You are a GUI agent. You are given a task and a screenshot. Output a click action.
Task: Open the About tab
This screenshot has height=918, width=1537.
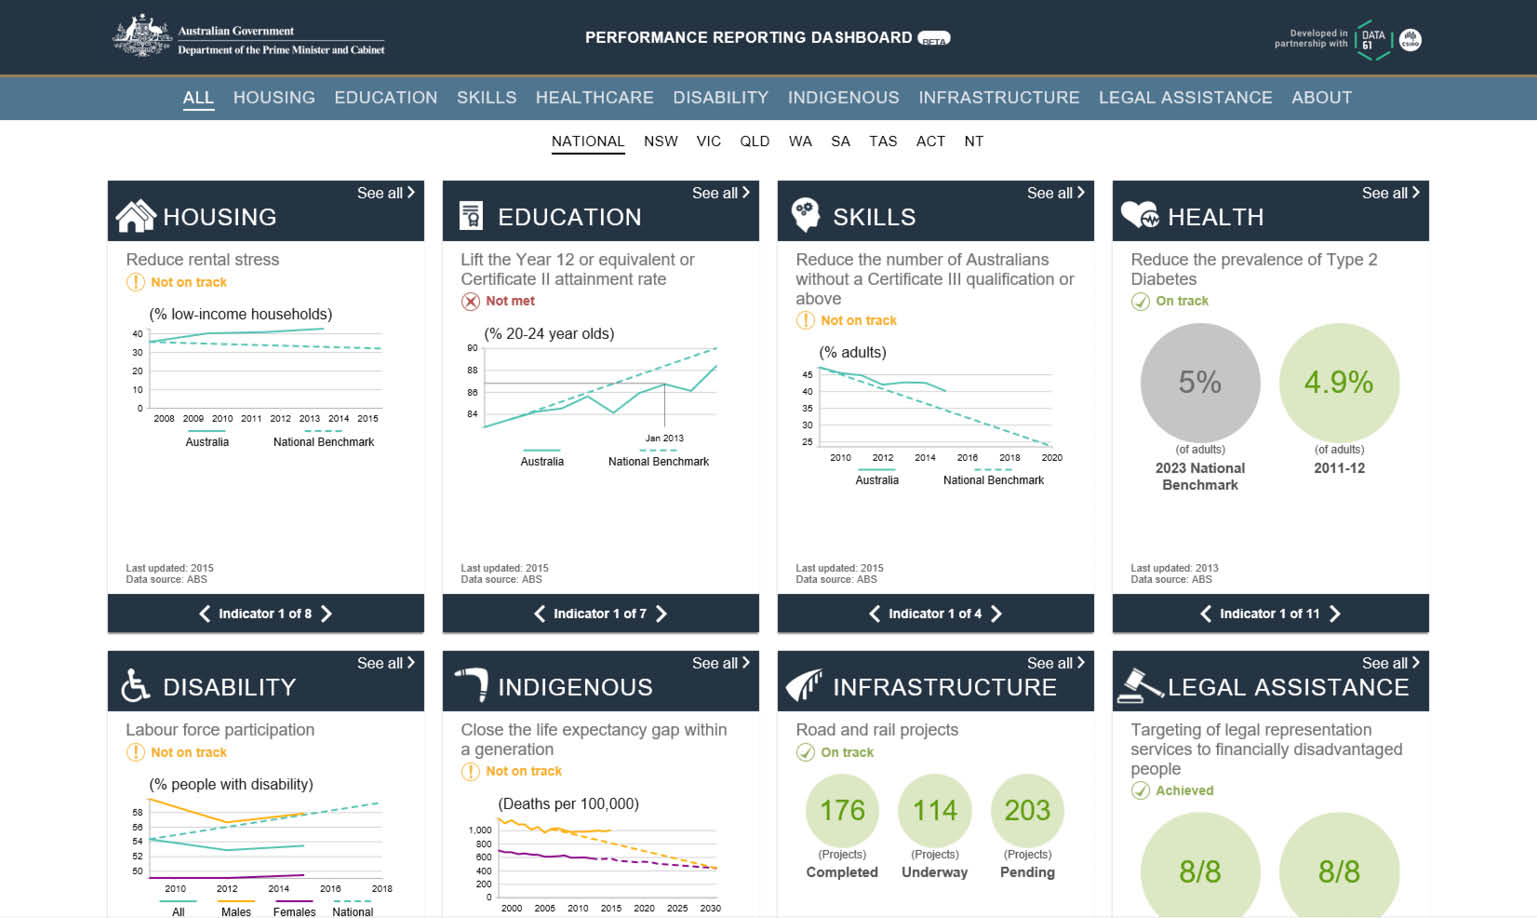click(x=1321, y=98)
